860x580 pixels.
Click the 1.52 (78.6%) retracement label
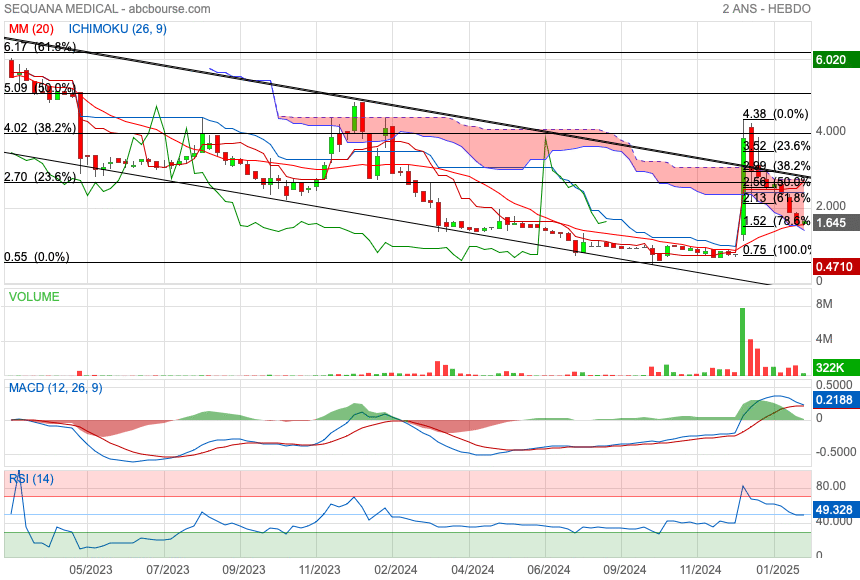click(777, 221)
